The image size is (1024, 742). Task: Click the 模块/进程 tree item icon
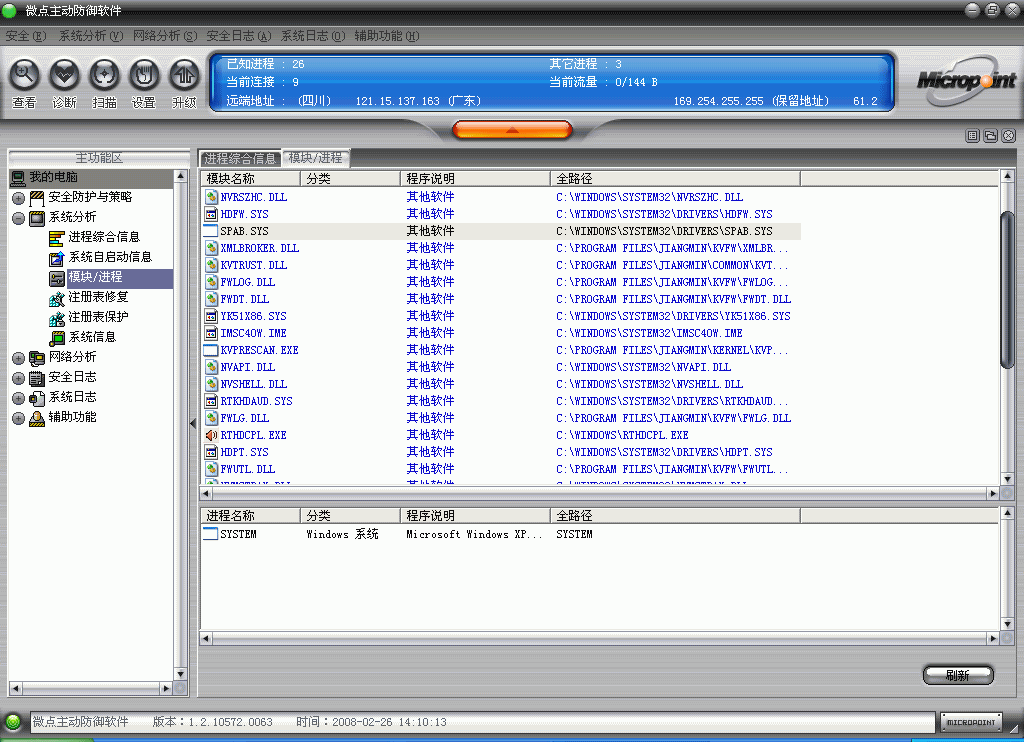57,278
